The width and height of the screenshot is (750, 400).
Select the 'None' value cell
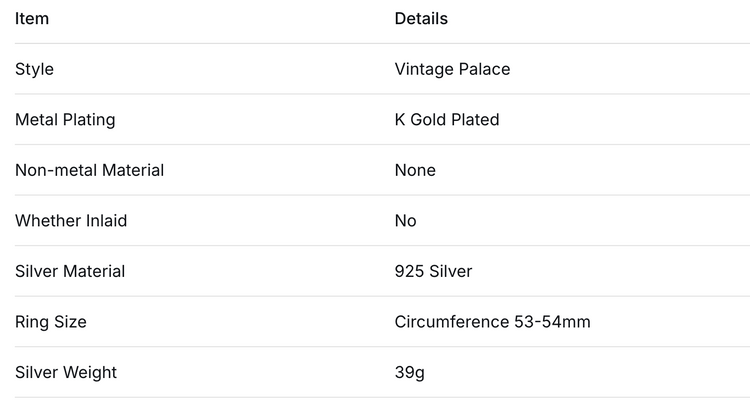[x=415, y=170]
